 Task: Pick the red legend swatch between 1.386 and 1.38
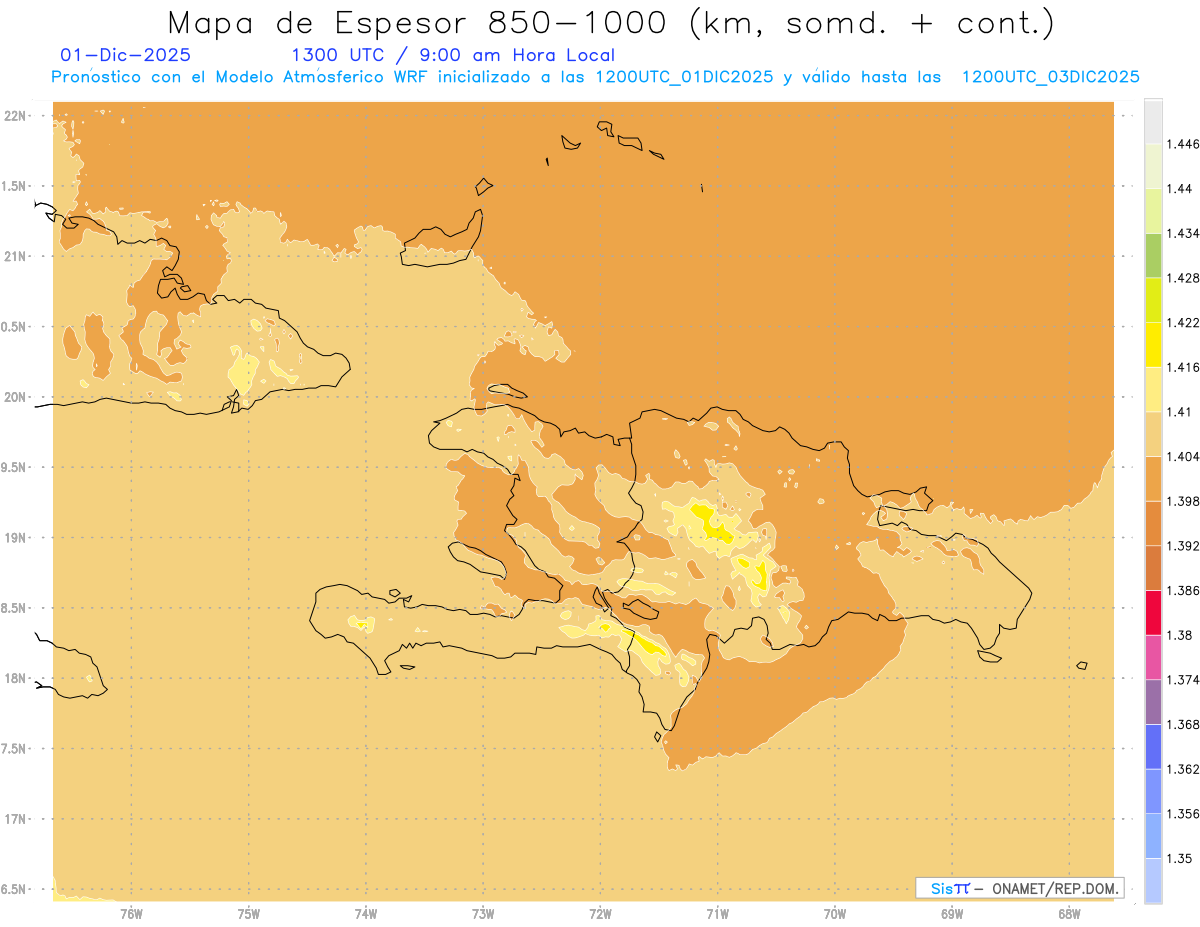[1153, 612]
